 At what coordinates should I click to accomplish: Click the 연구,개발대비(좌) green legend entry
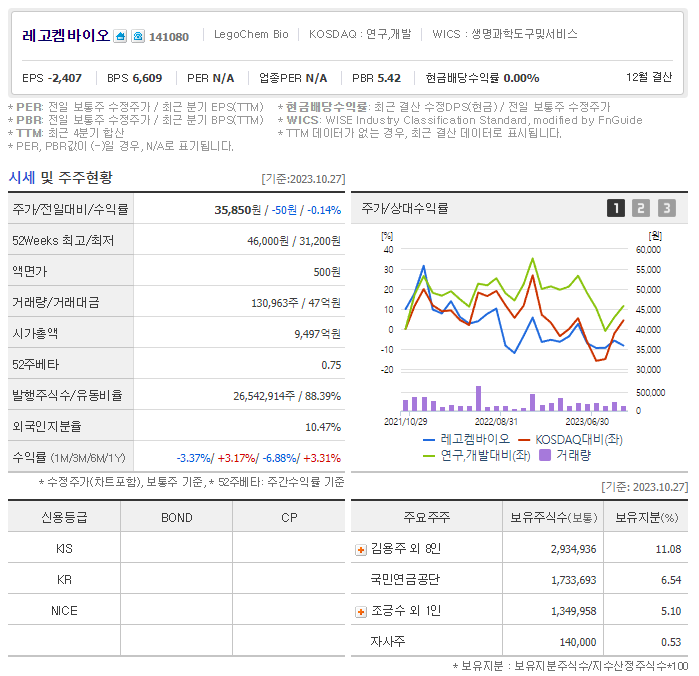(477, 455)
